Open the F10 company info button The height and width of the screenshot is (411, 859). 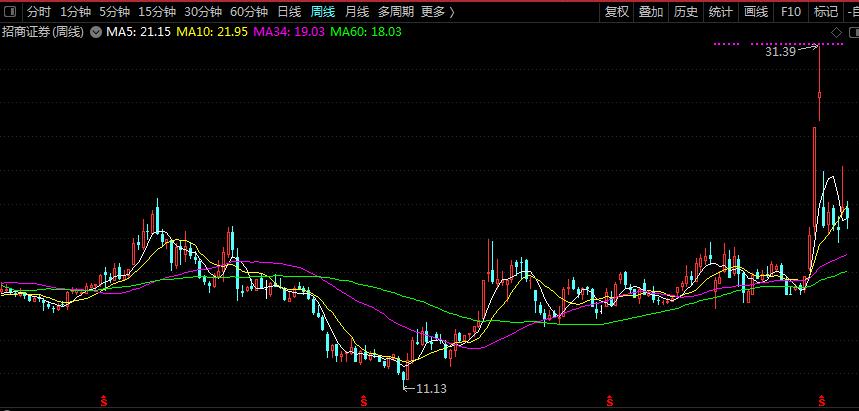pos(791,12)
